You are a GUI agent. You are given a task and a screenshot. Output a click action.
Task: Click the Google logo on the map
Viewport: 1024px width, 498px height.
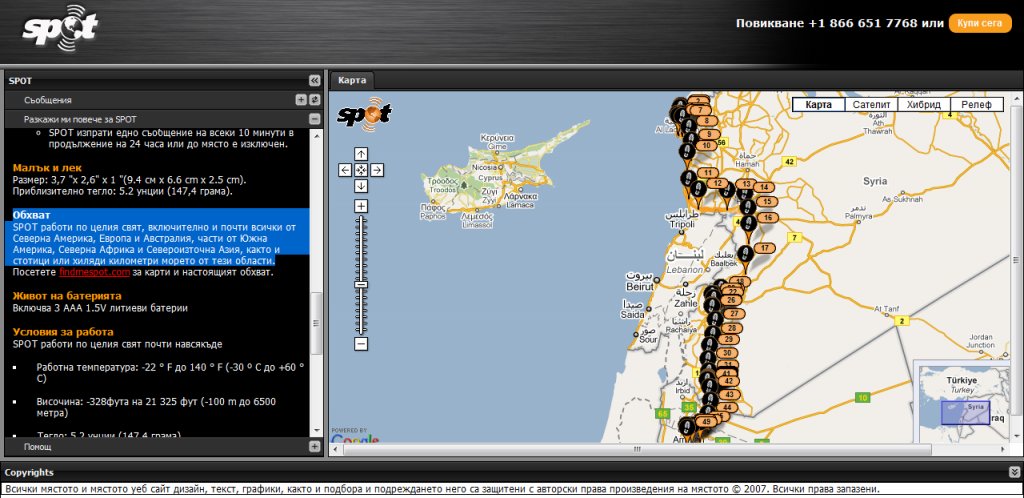point(356,439)
